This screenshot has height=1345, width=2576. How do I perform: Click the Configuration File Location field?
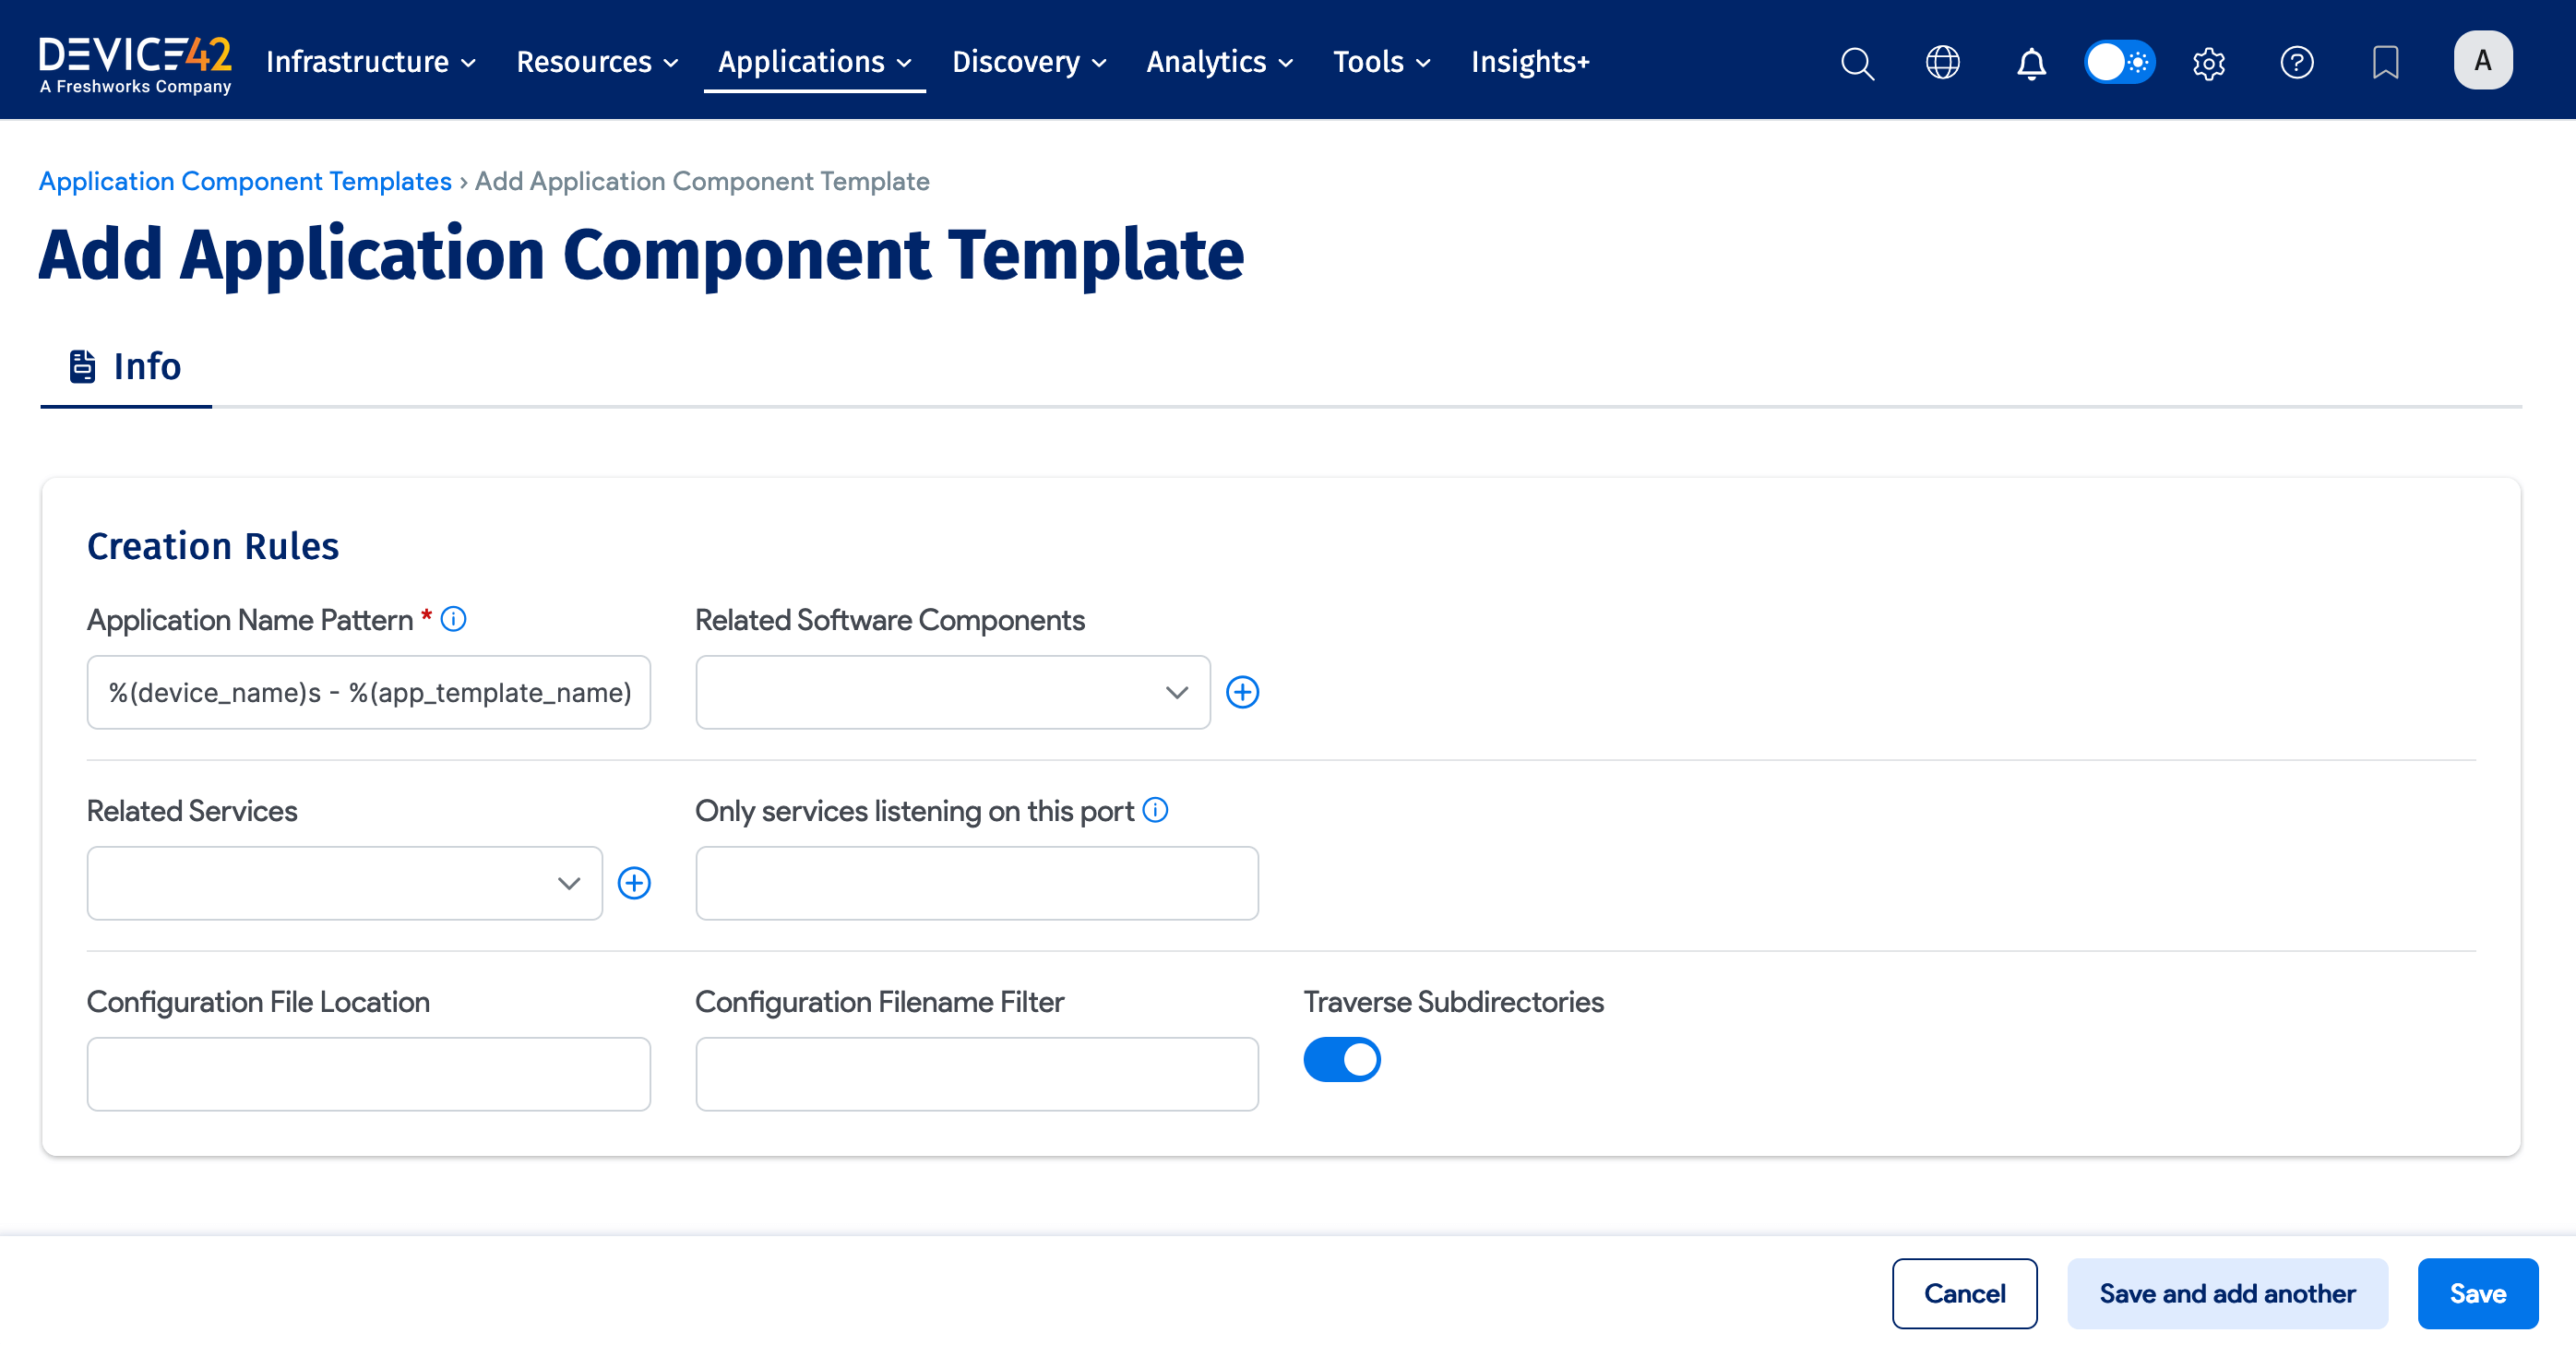(x=368, y=1073)
